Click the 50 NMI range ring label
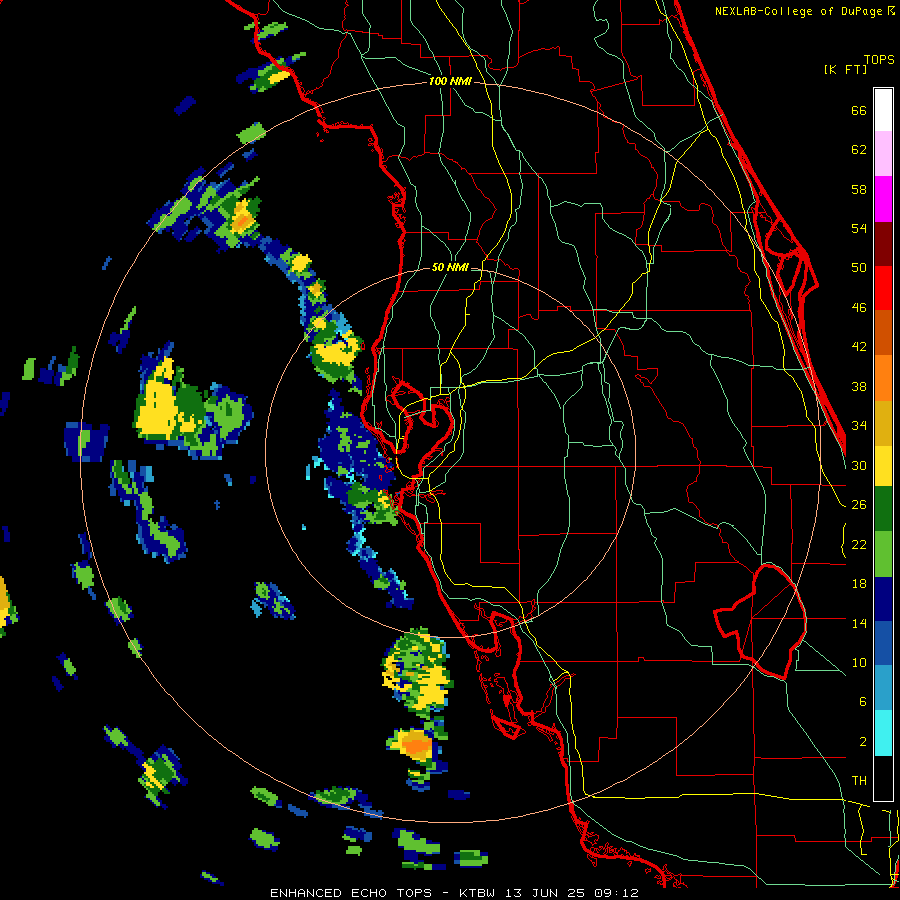Viewport: 900px width, 900px height. tap(450, 267)
